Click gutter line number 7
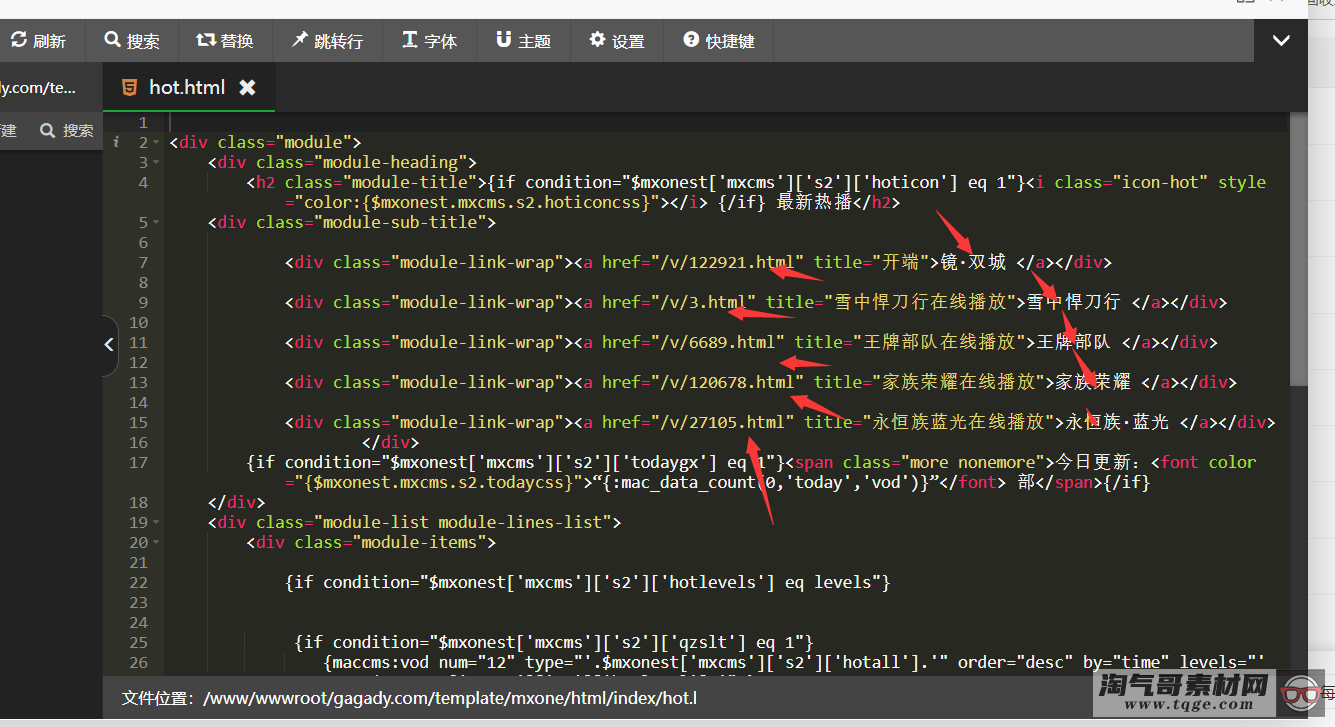This screenshot has width=1335, height=727. [143, 262]
